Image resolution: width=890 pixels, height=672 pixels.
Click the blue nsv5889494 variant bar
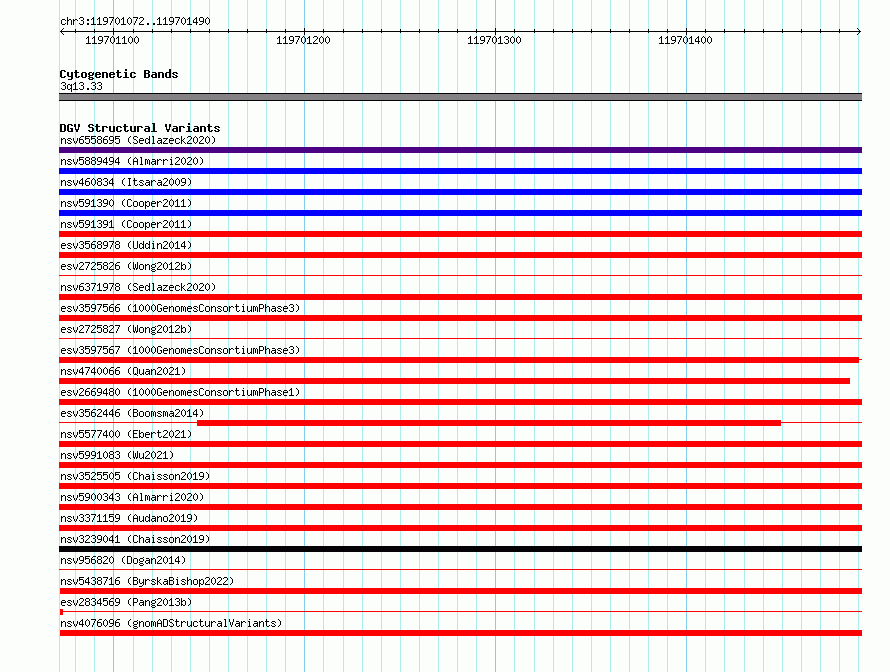pos(460,171)
